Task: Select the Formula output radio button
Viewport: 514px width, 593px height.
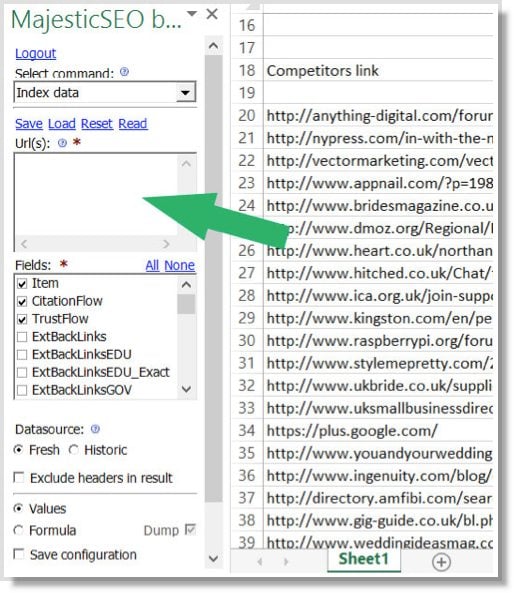Action: click(x=18, y=530)
